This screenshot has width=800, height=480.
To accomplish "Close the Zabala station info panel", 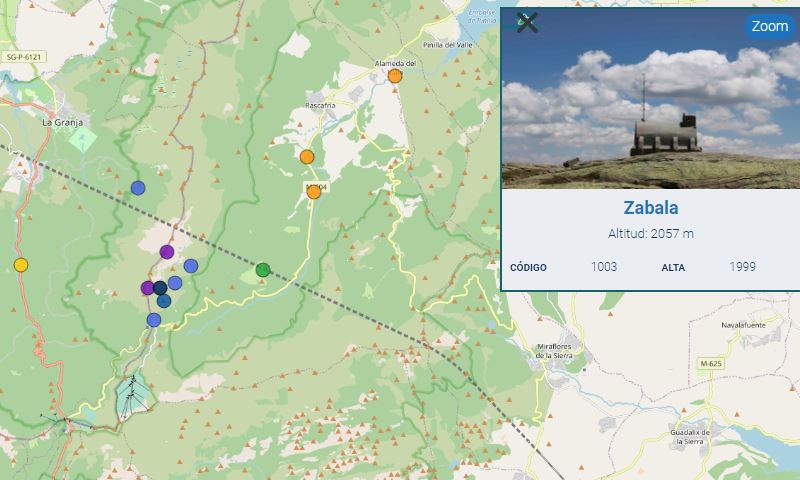I will [x=527, y=23].
